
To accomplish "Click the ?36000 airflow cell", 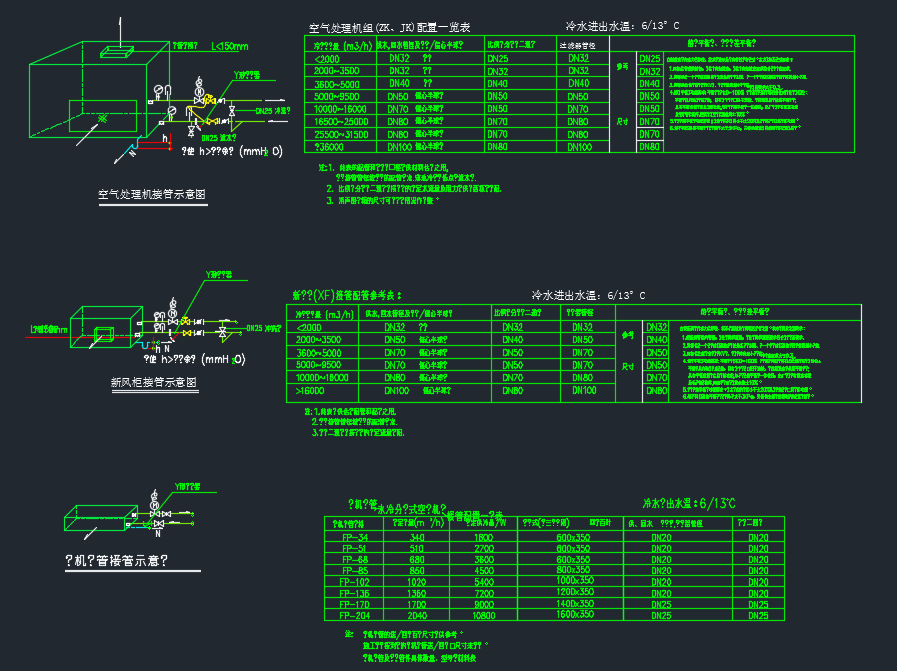I will coord(328,147).
